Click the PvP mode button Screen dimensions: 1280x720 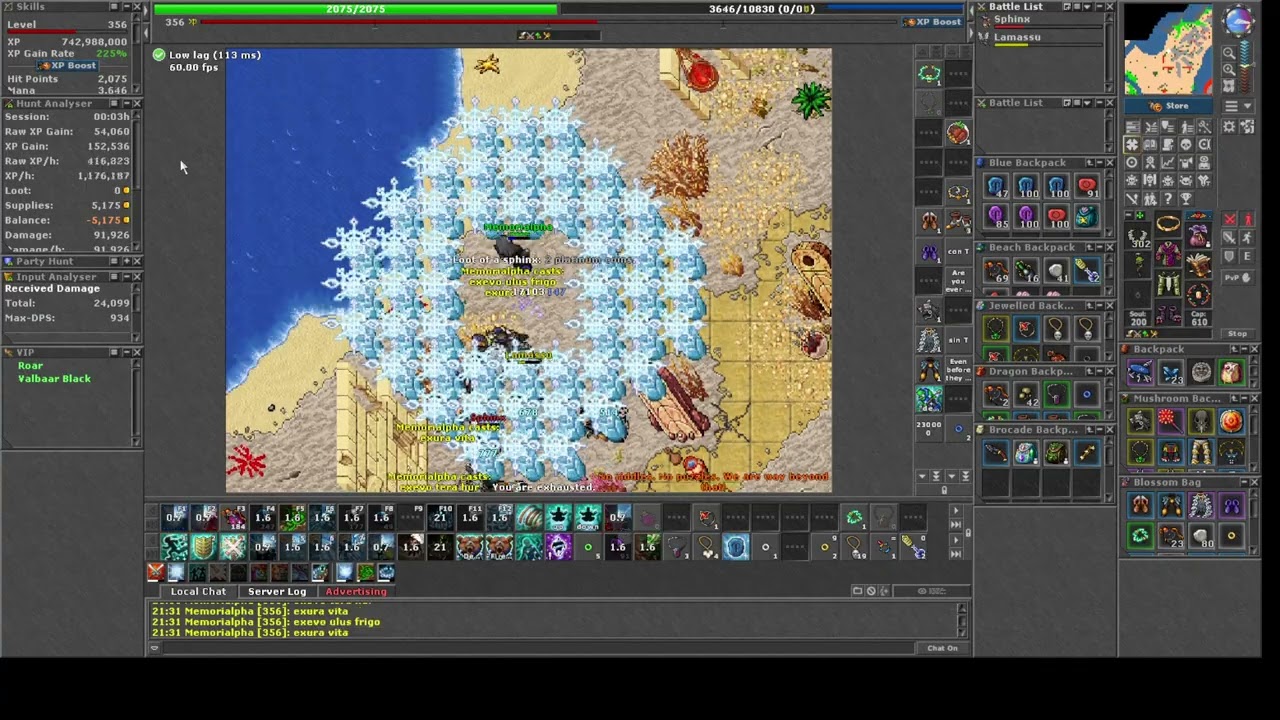[x=1238, y=277]
